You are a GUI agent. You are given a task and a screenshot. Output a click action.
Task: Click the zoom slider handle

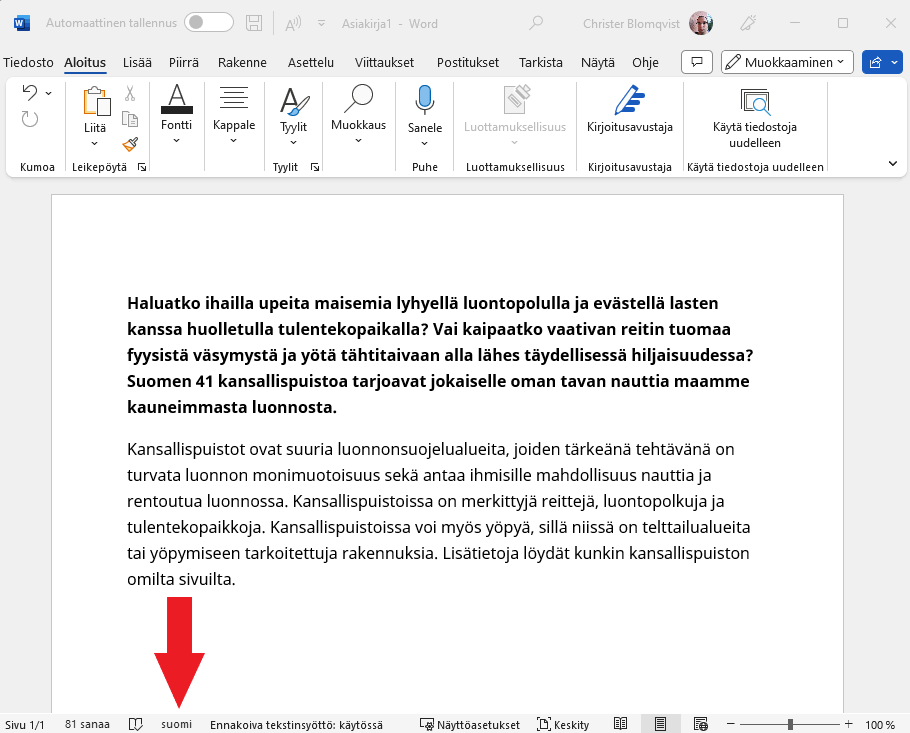point(790,724)
